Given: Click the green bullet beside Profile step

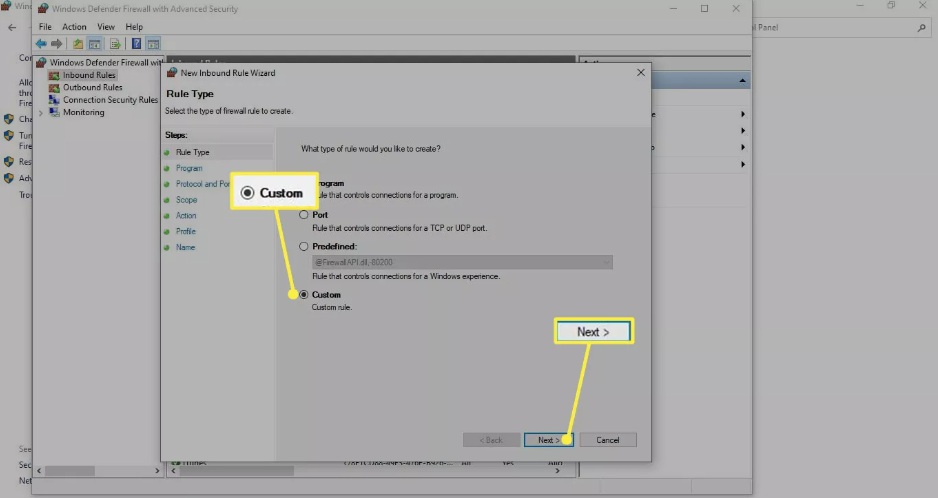Looking at the screenshot, I should 167,232.
